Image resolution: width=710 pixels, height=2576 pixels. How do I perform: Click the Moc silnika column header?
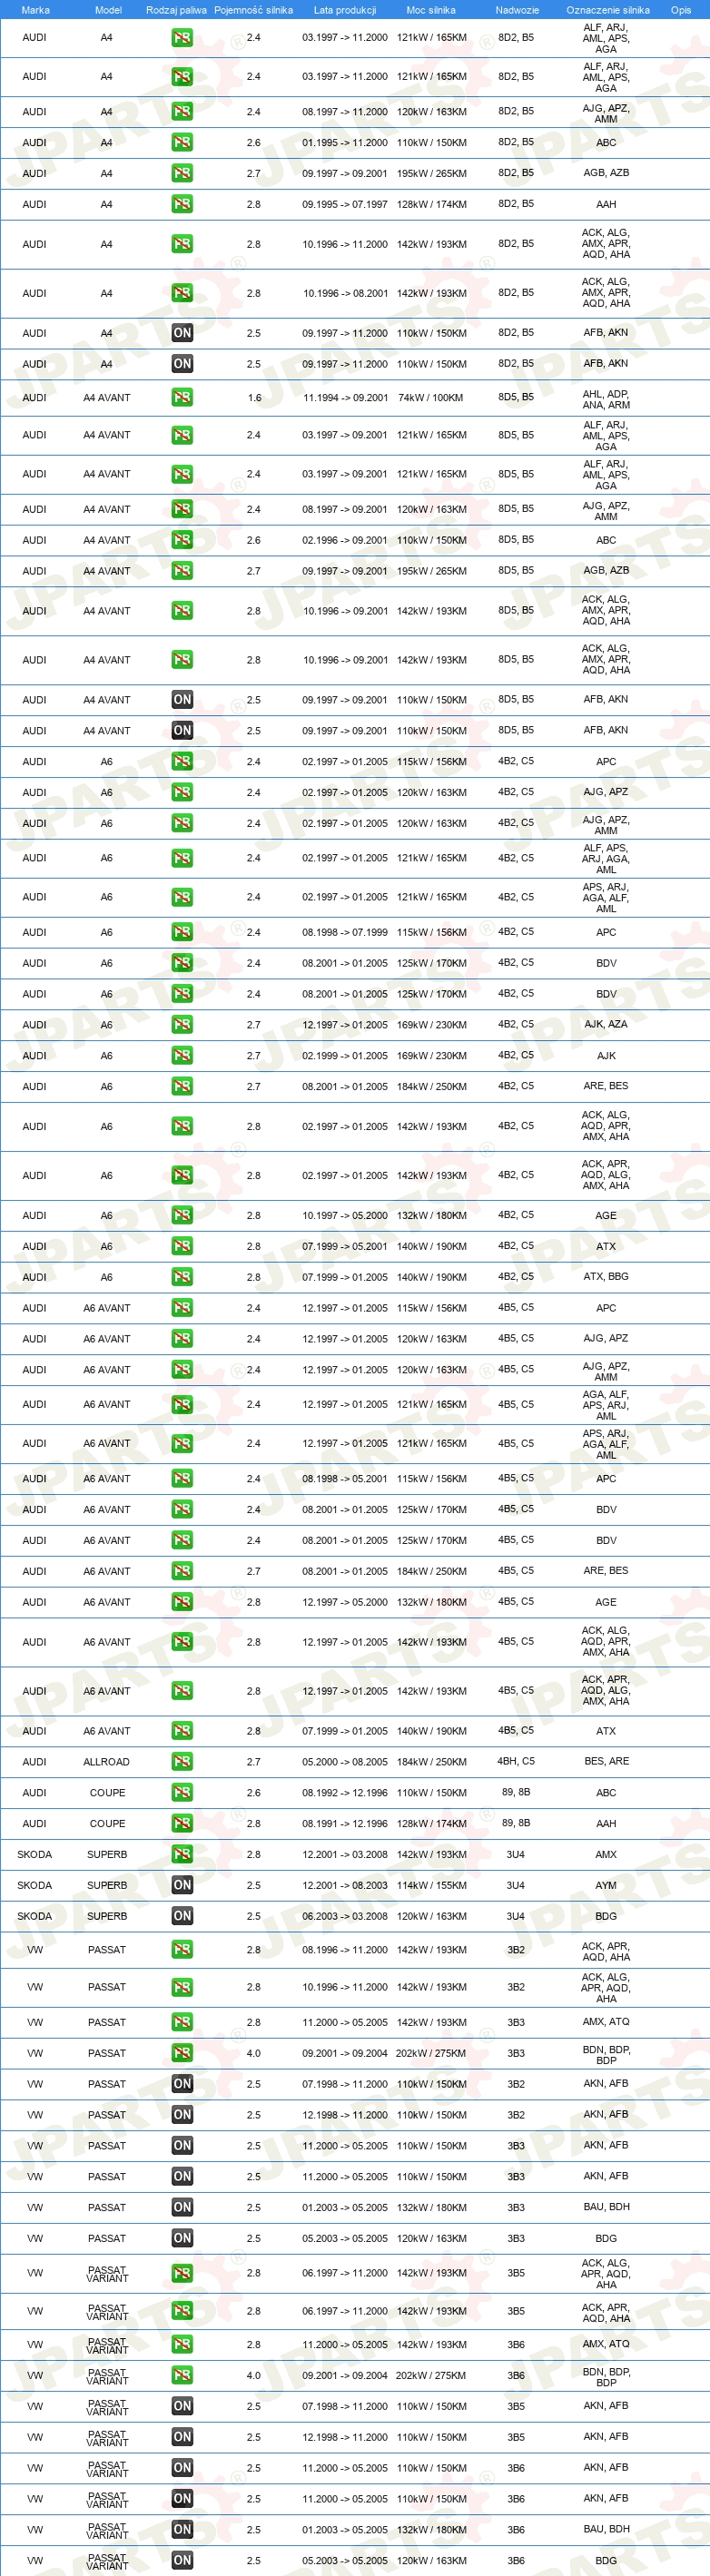(x=431, y=10)
